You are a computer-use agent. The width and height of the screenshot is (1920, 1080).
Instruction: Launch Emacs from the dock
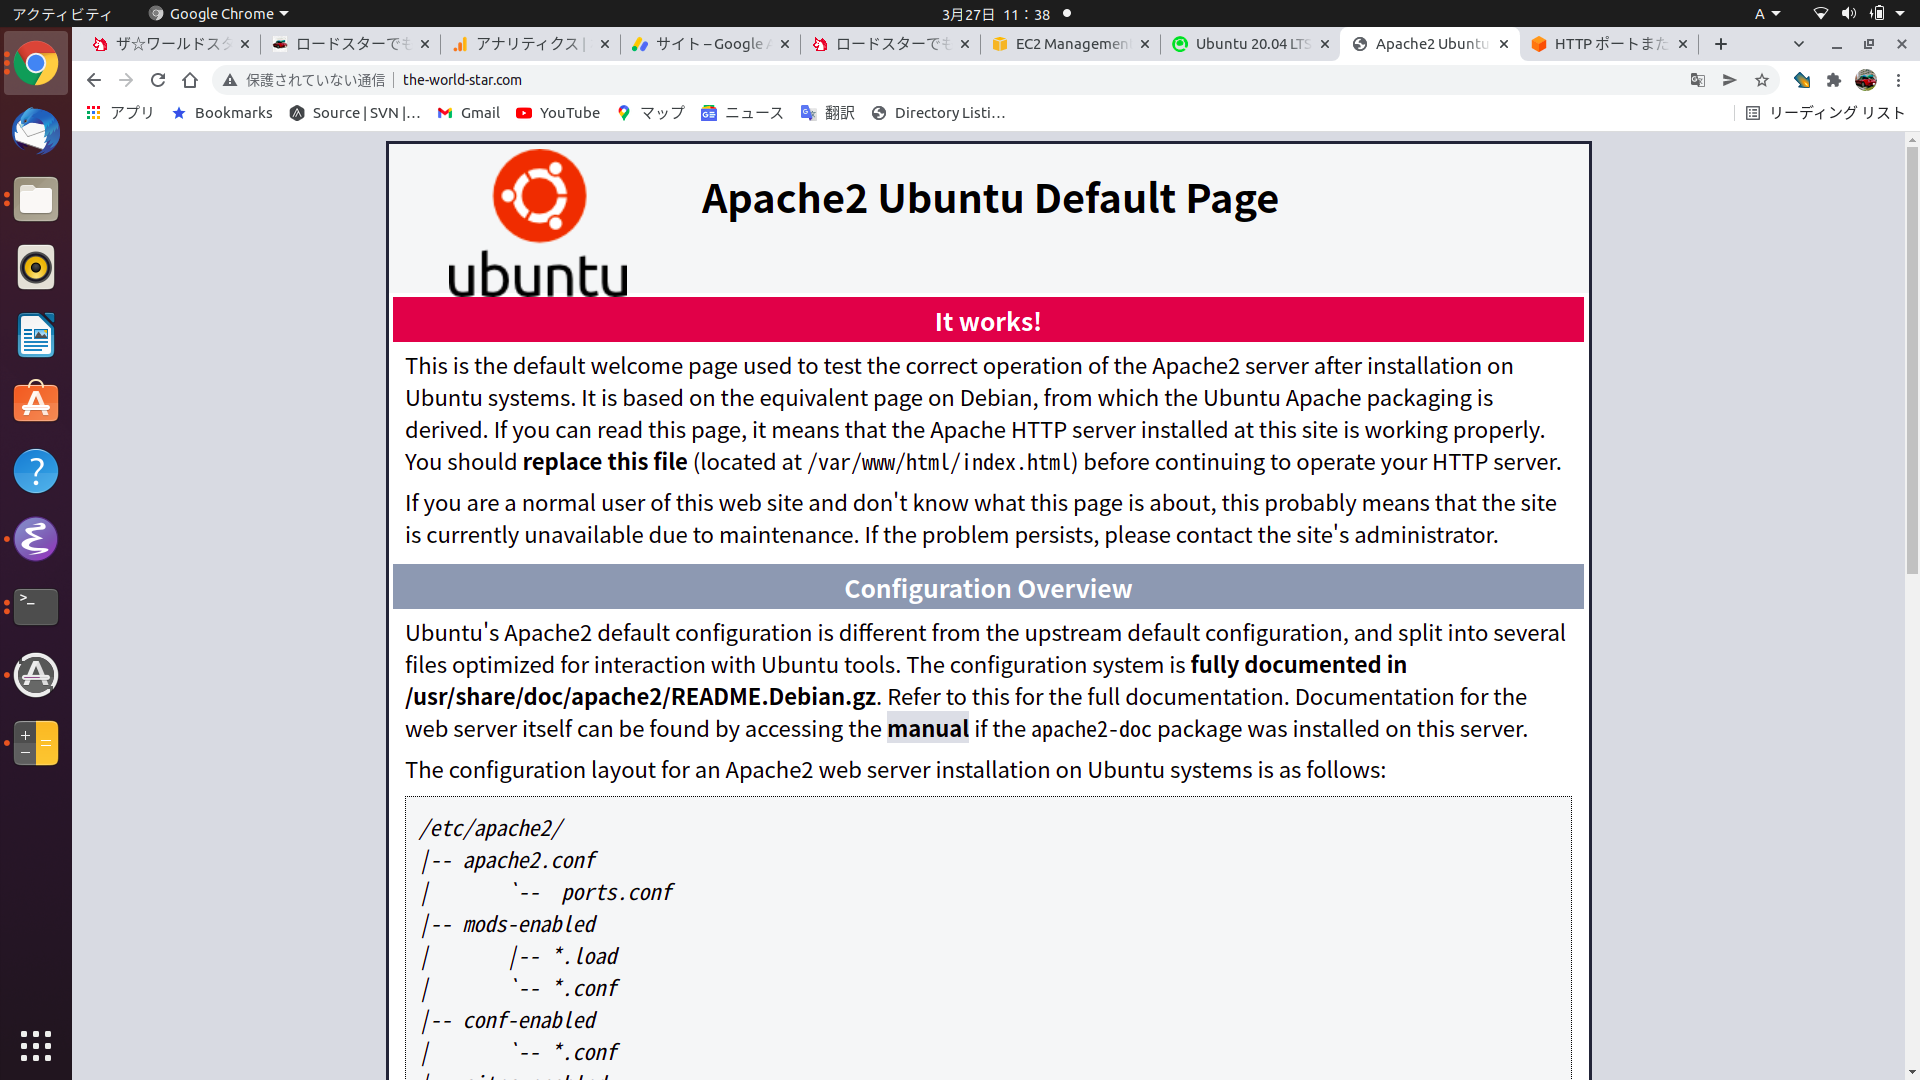[x=36, y=539]
